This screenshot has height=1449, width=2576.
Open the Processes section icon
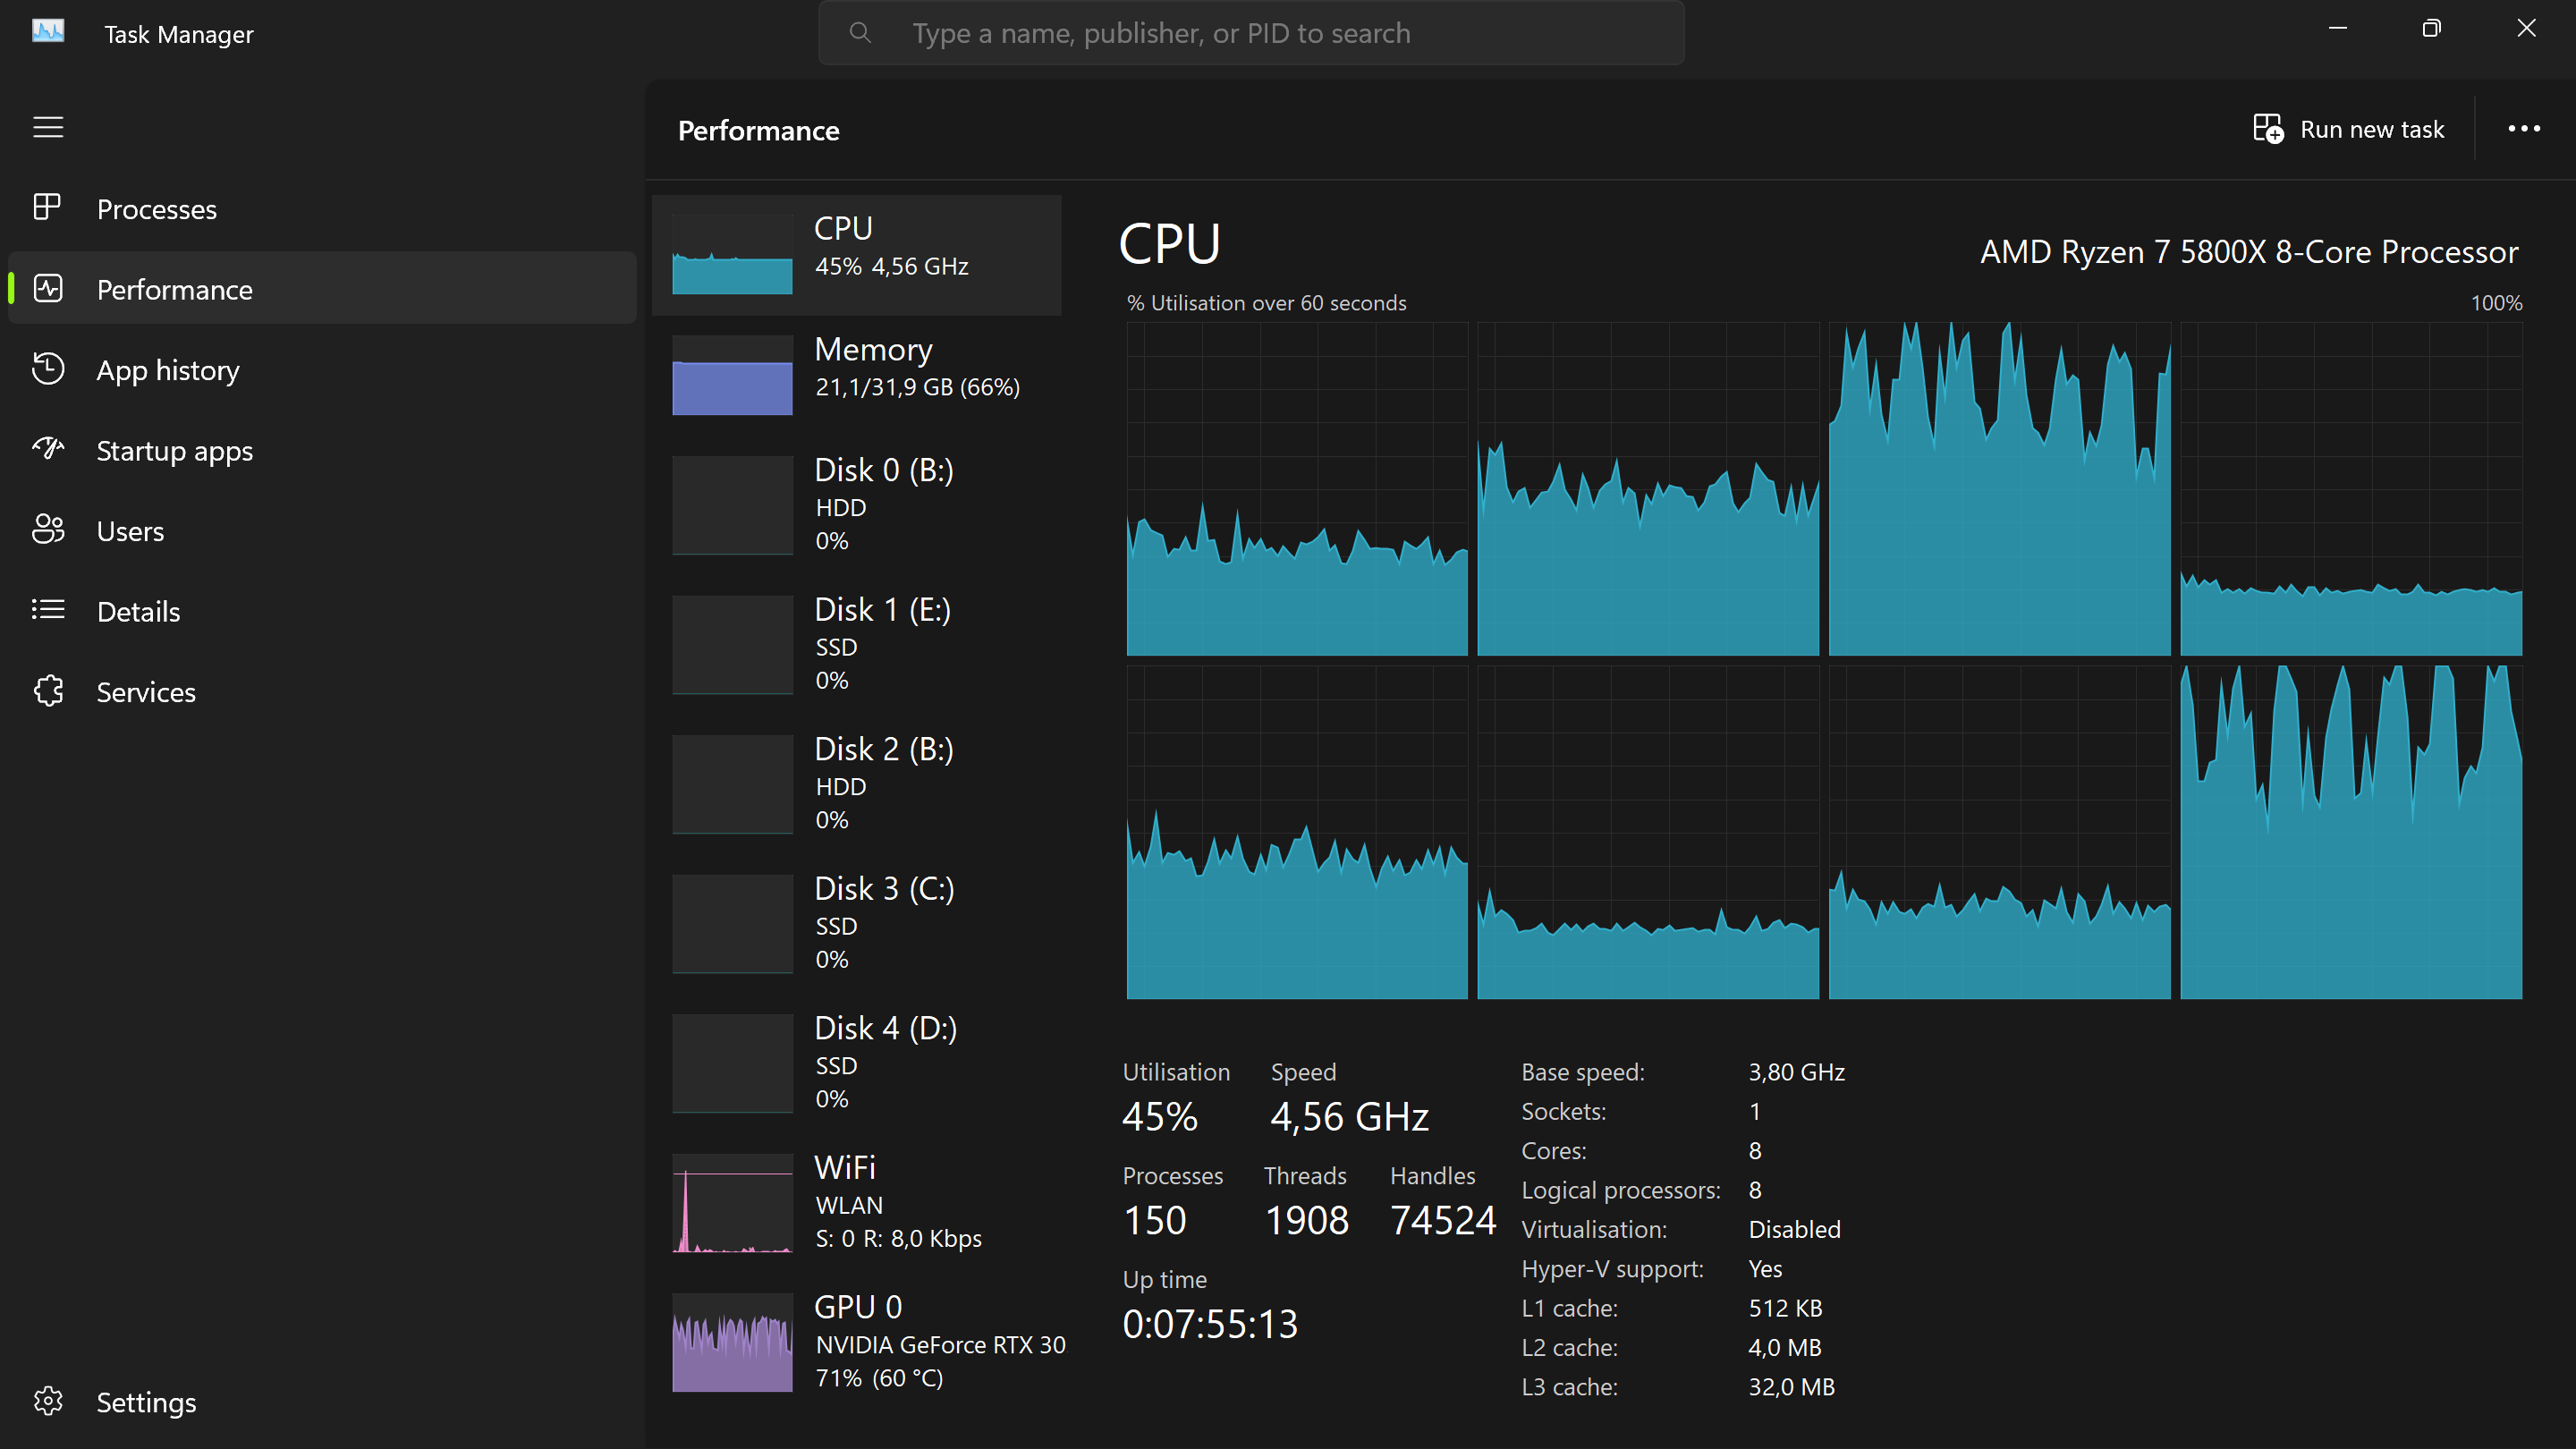point(48,208)
